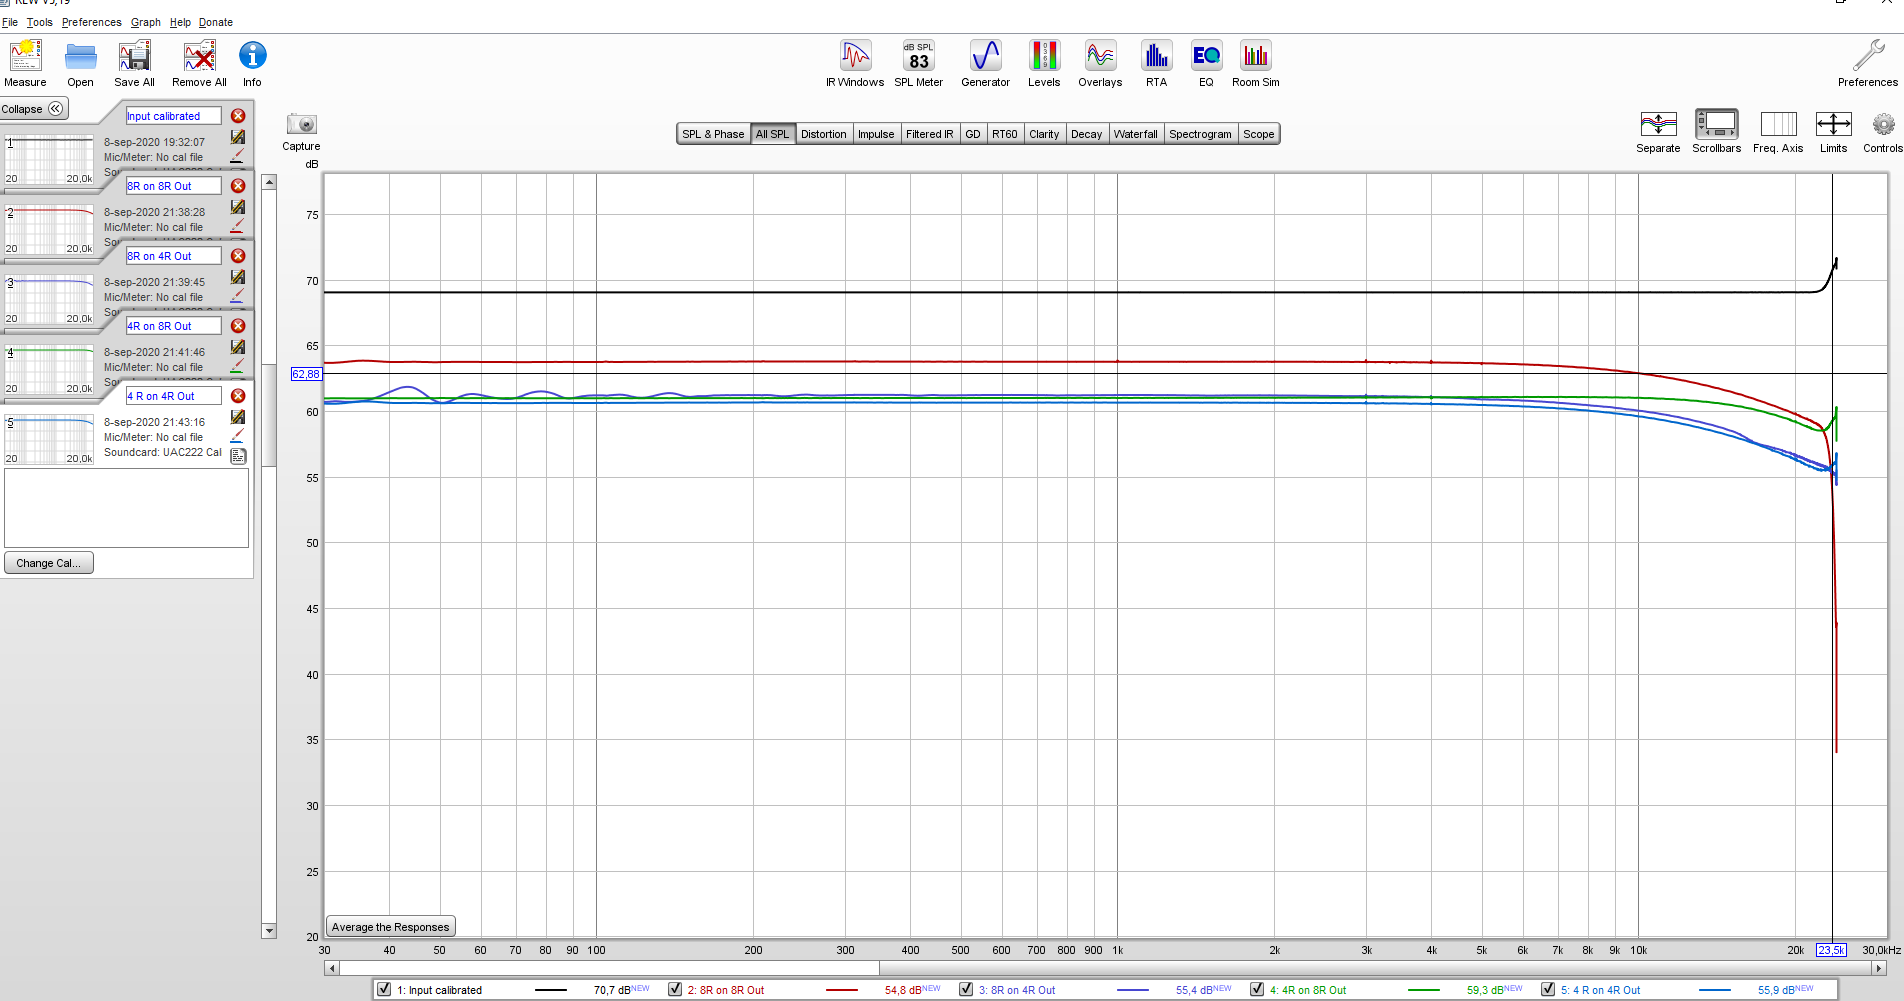Switch to the Waterfall tab
This screenshot has width=1904, height=1001.
1136,134
